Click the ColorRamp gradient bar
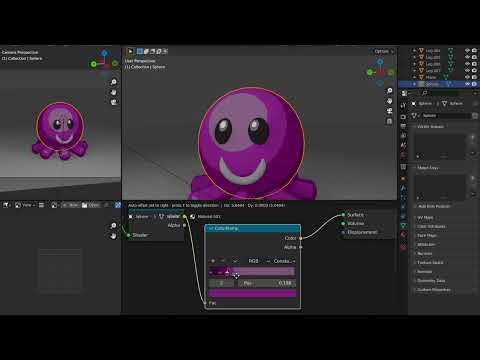Screen dimensions: 480x360 click(x=252, y=272)
